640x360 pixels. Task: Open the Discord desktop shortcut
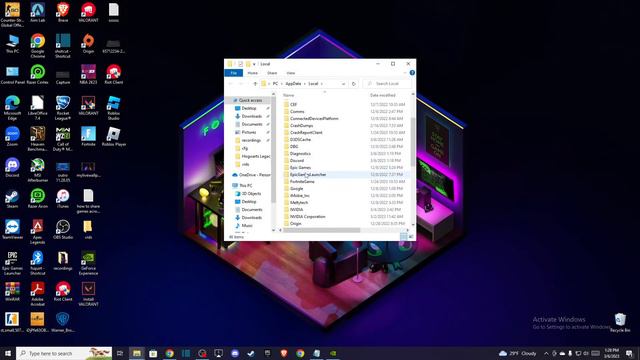[x=12, y=168]
